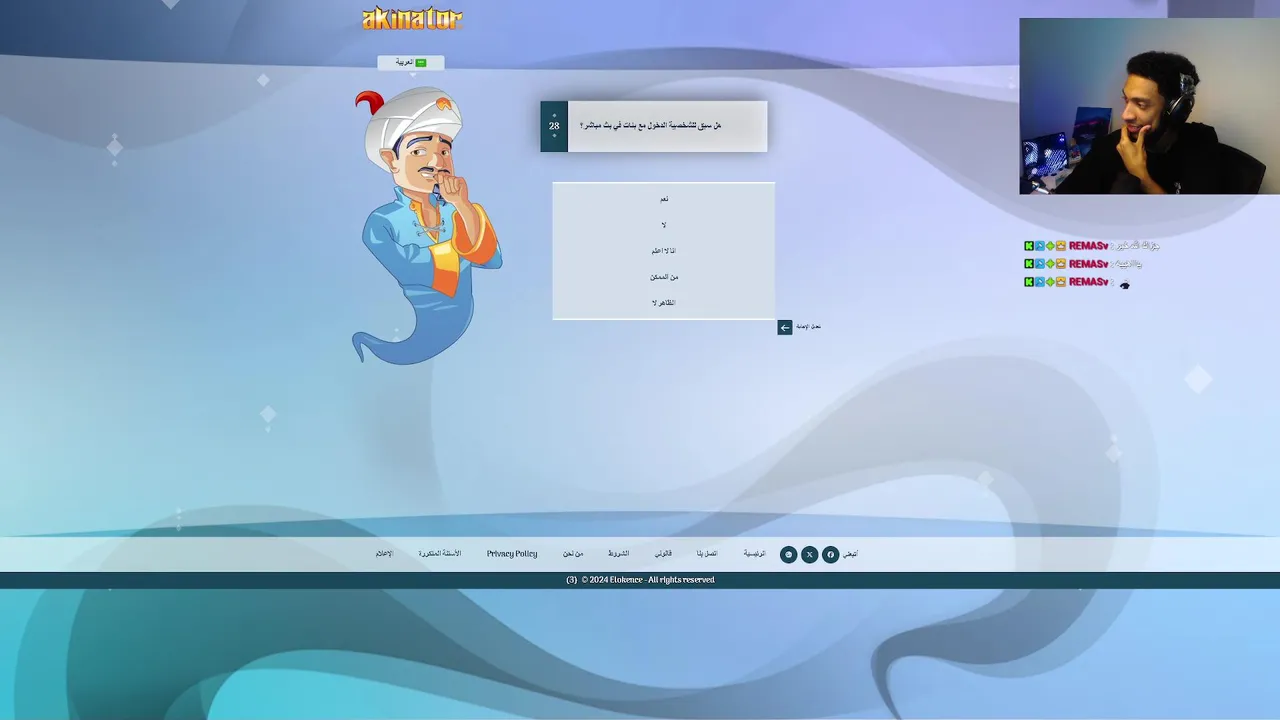Click the question text box
Viewport: 1280px width, 720px height.
(667, 126)
